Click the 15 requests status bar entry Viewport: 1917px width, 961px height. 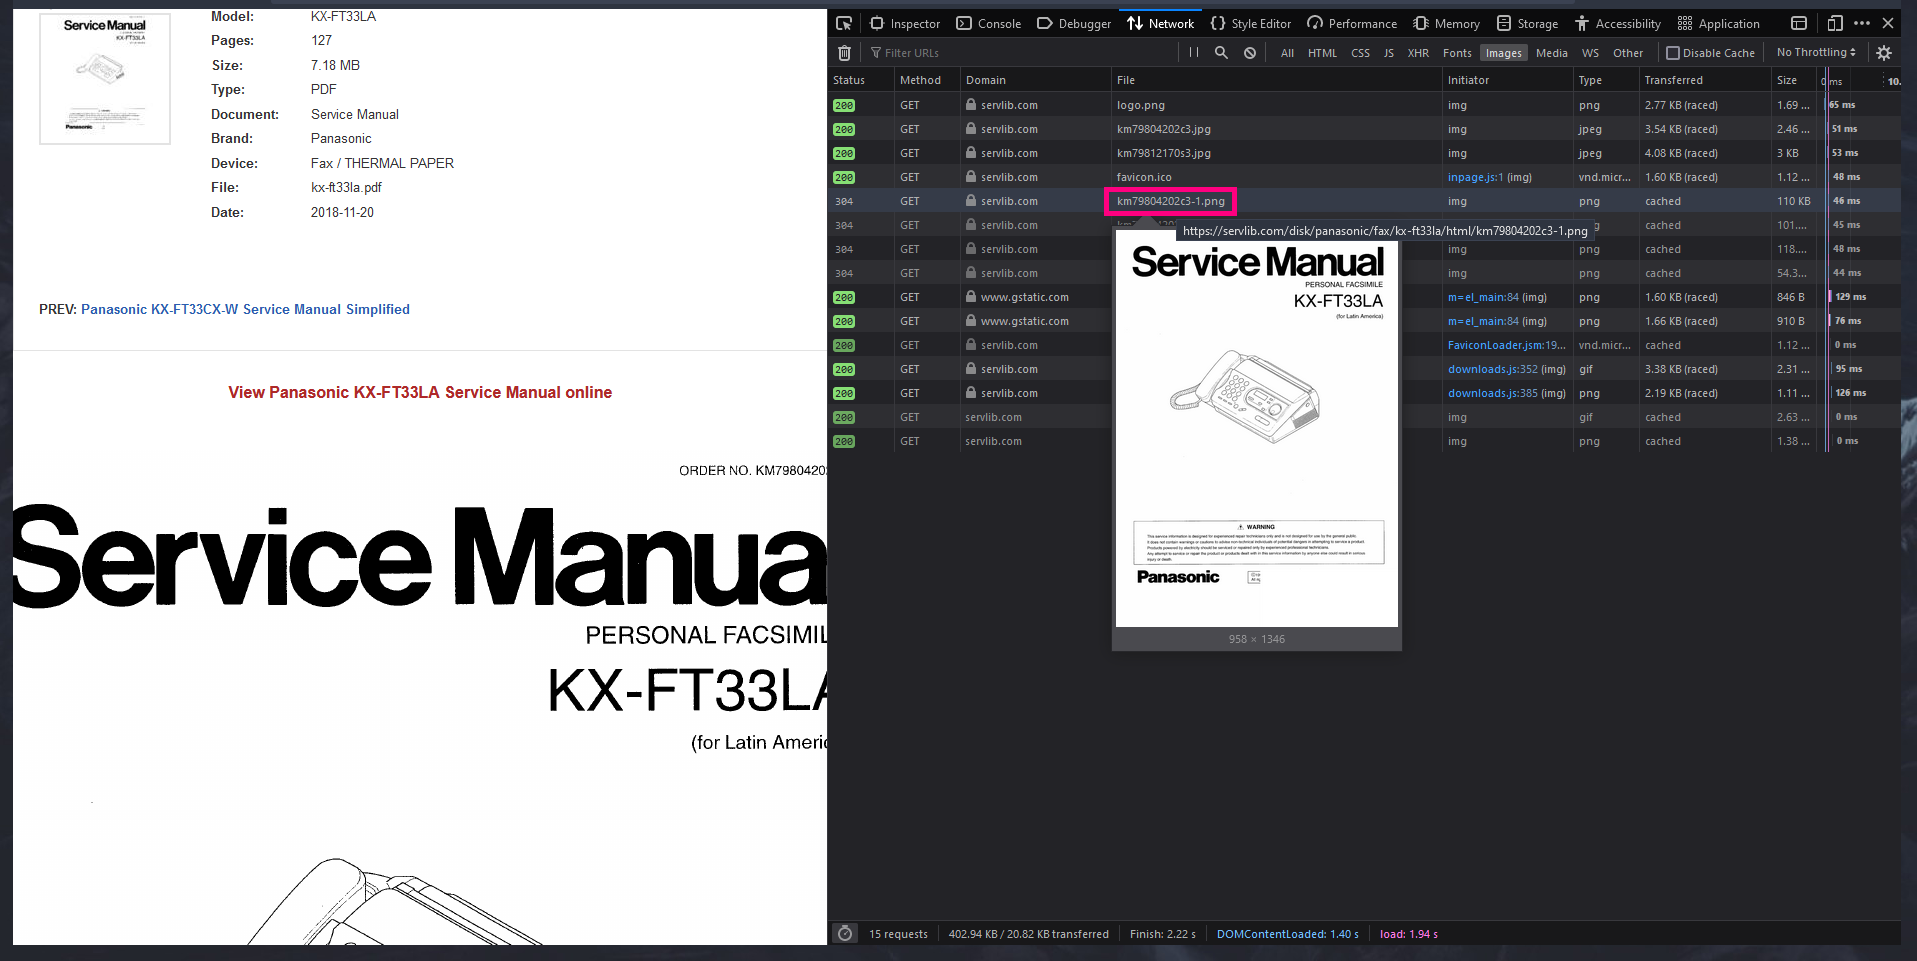(x=898, y=934)
